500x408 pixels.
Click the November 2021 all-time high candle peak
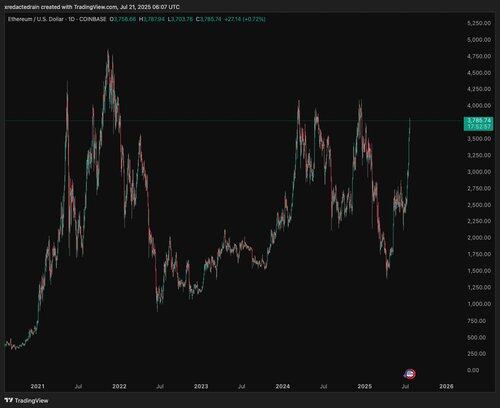(108, 52)
